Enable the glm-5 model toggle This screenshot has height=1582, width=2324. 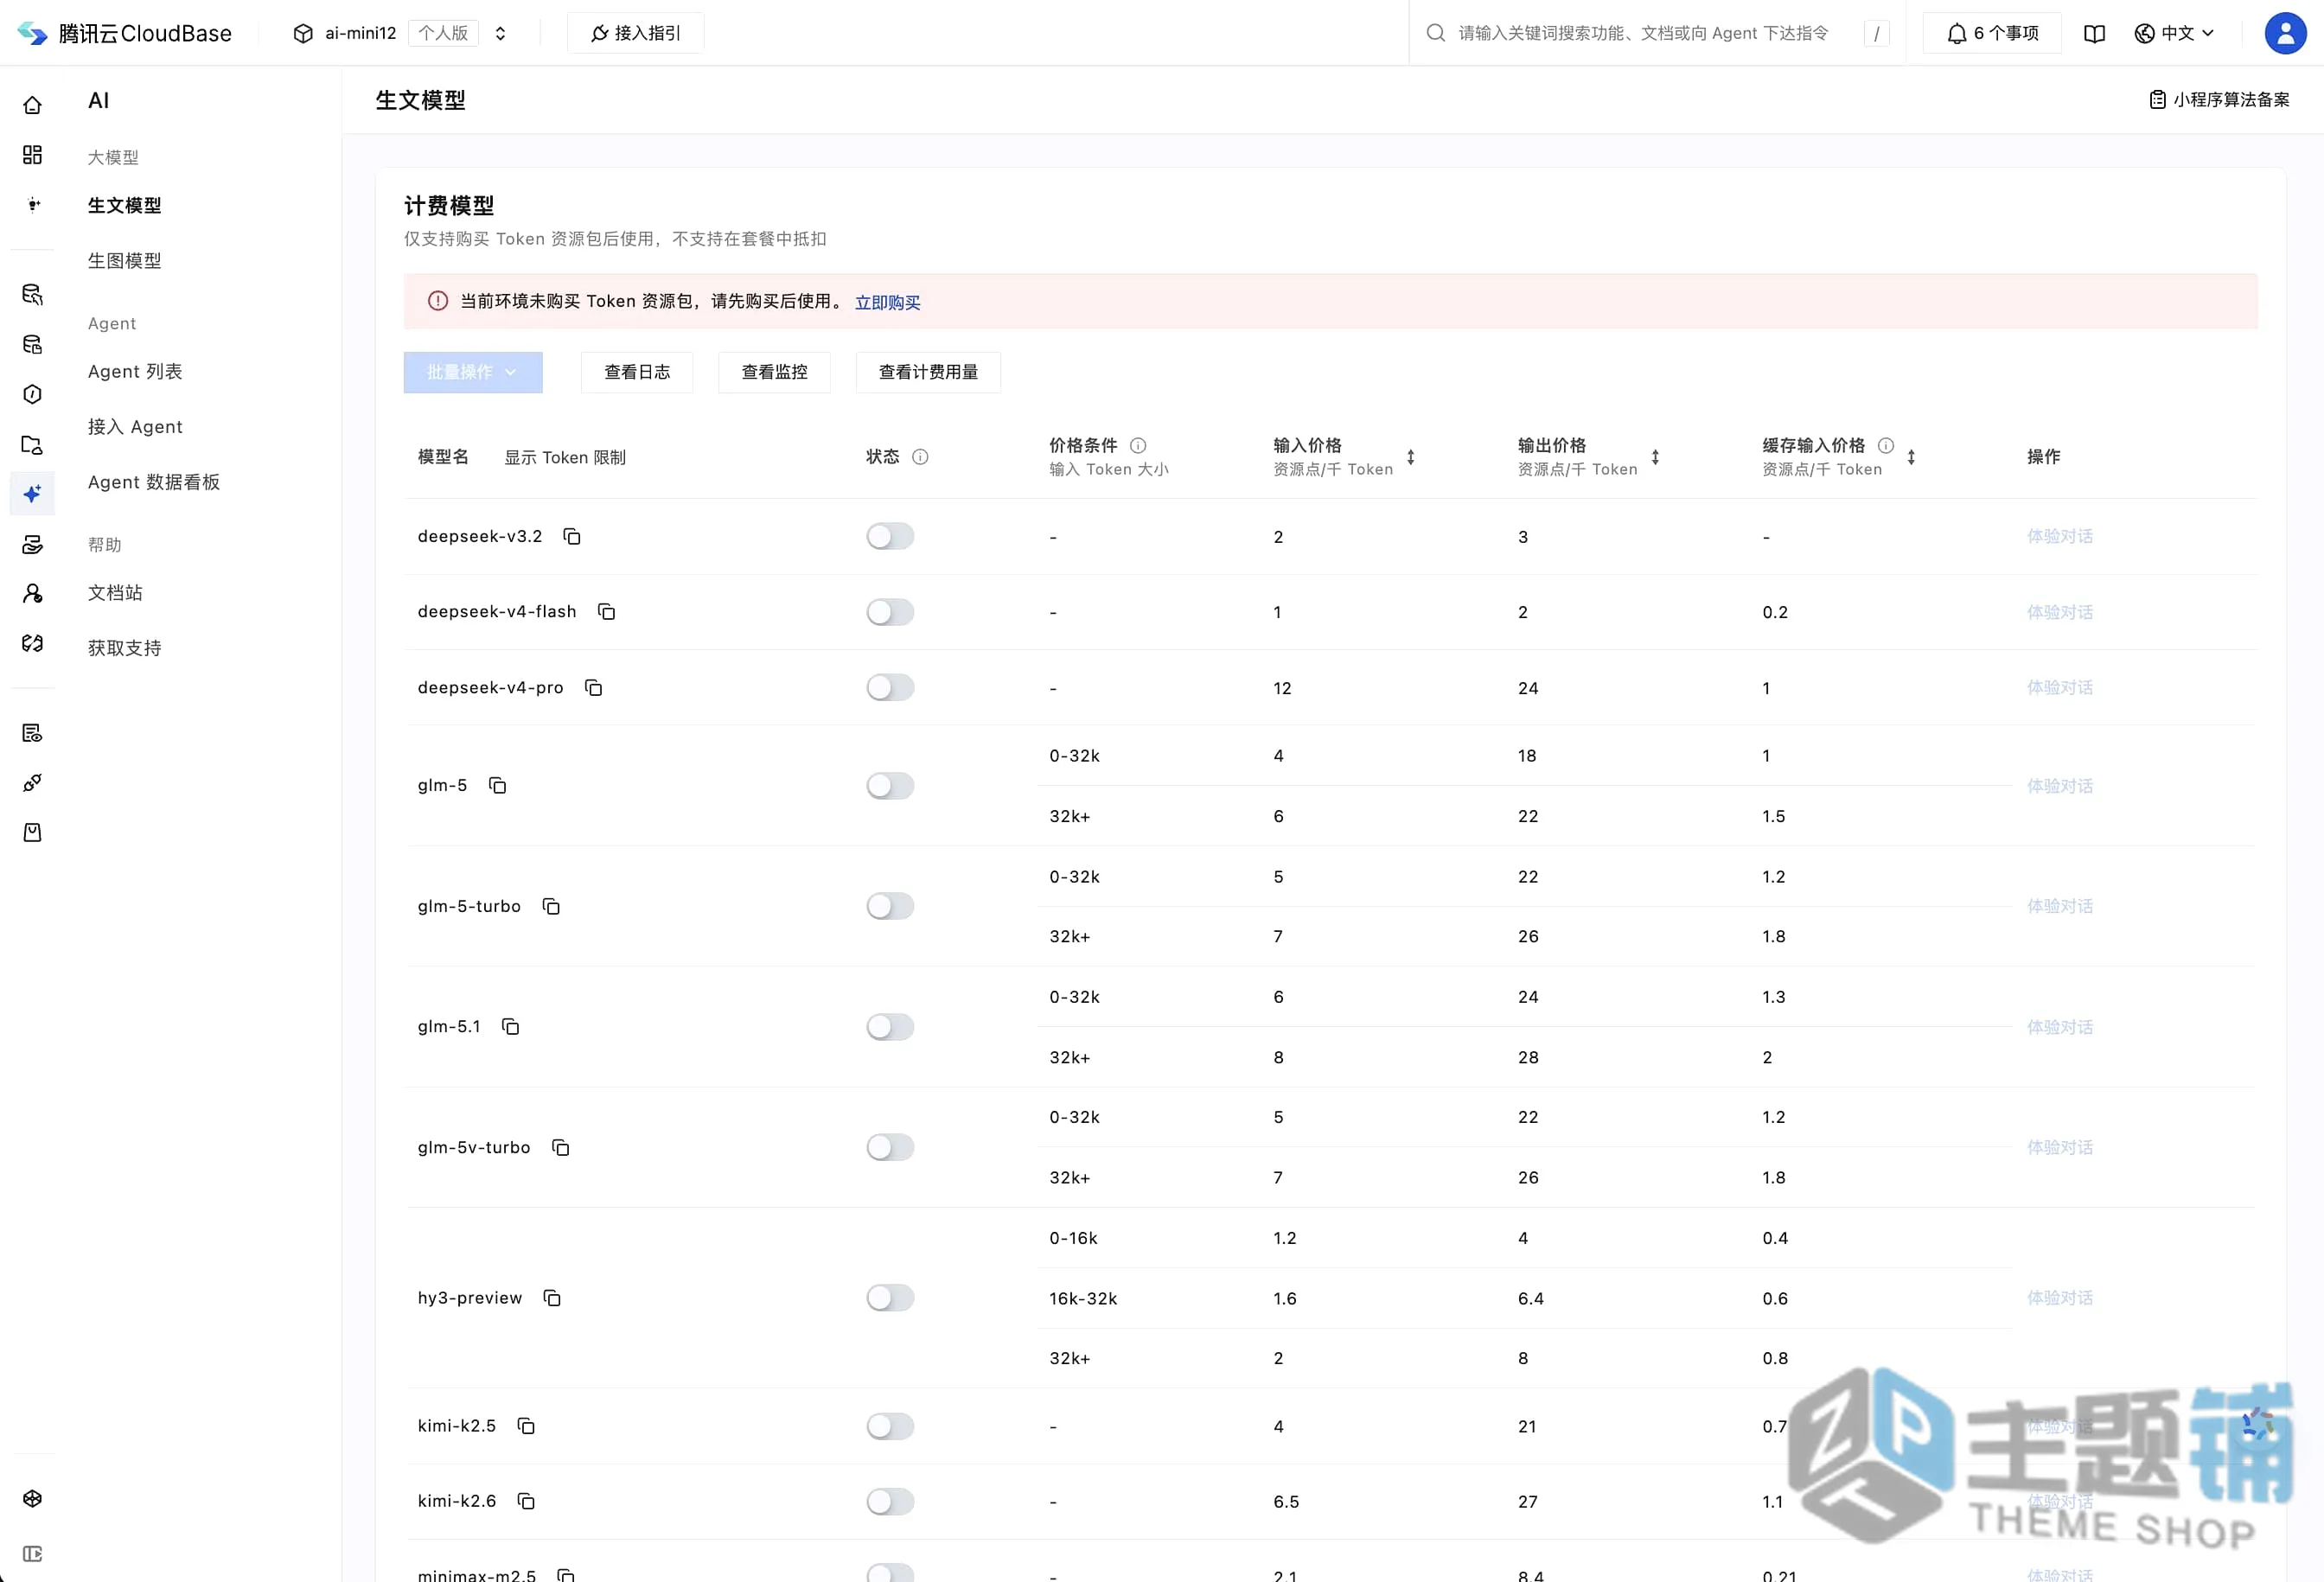[x=890, y=786]
